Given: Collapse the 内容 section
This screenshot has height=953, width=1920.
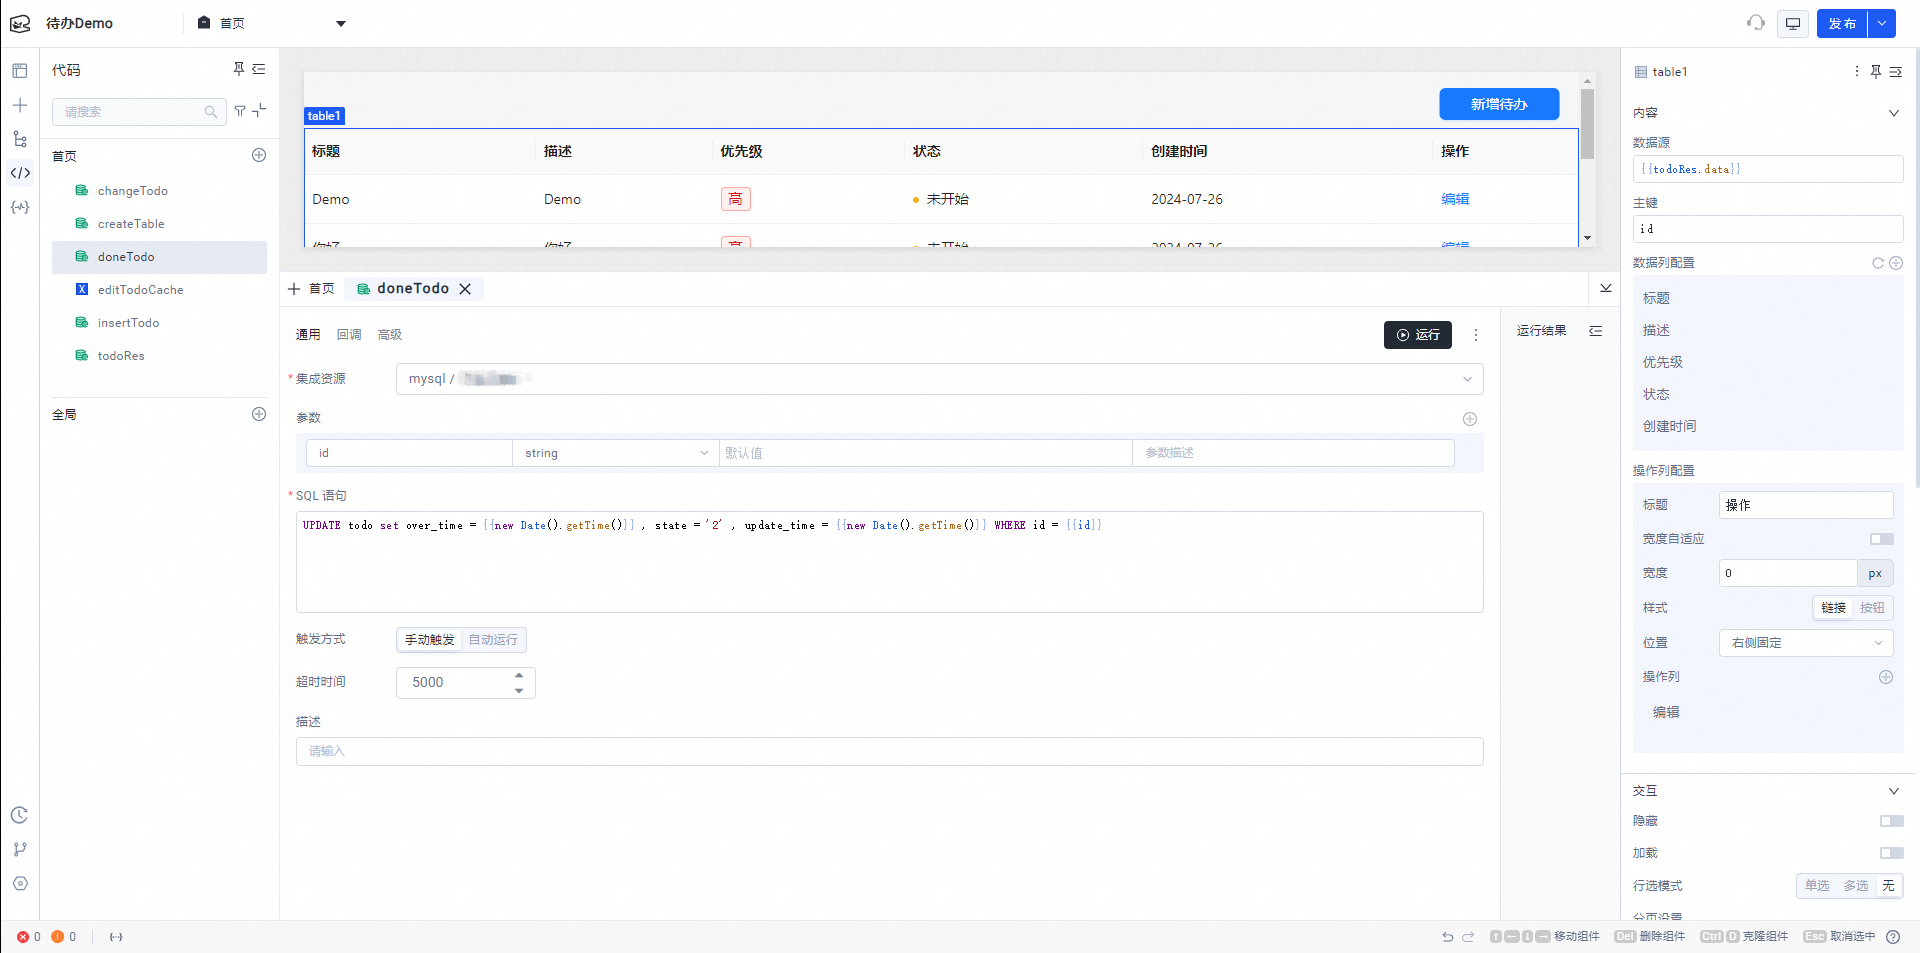Looking at the screenshot, I should (x=1893, y=113).
